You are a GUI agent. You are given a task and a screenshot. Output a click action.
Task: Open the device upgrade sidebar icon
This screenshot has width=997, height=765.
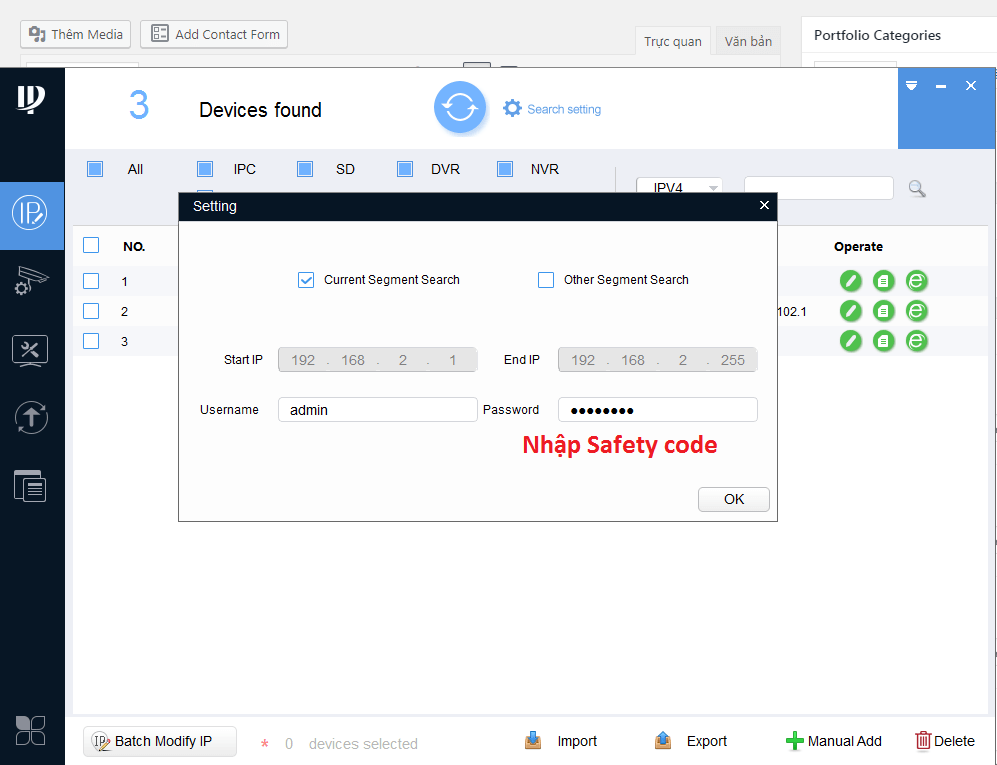[x=31, y=417]
